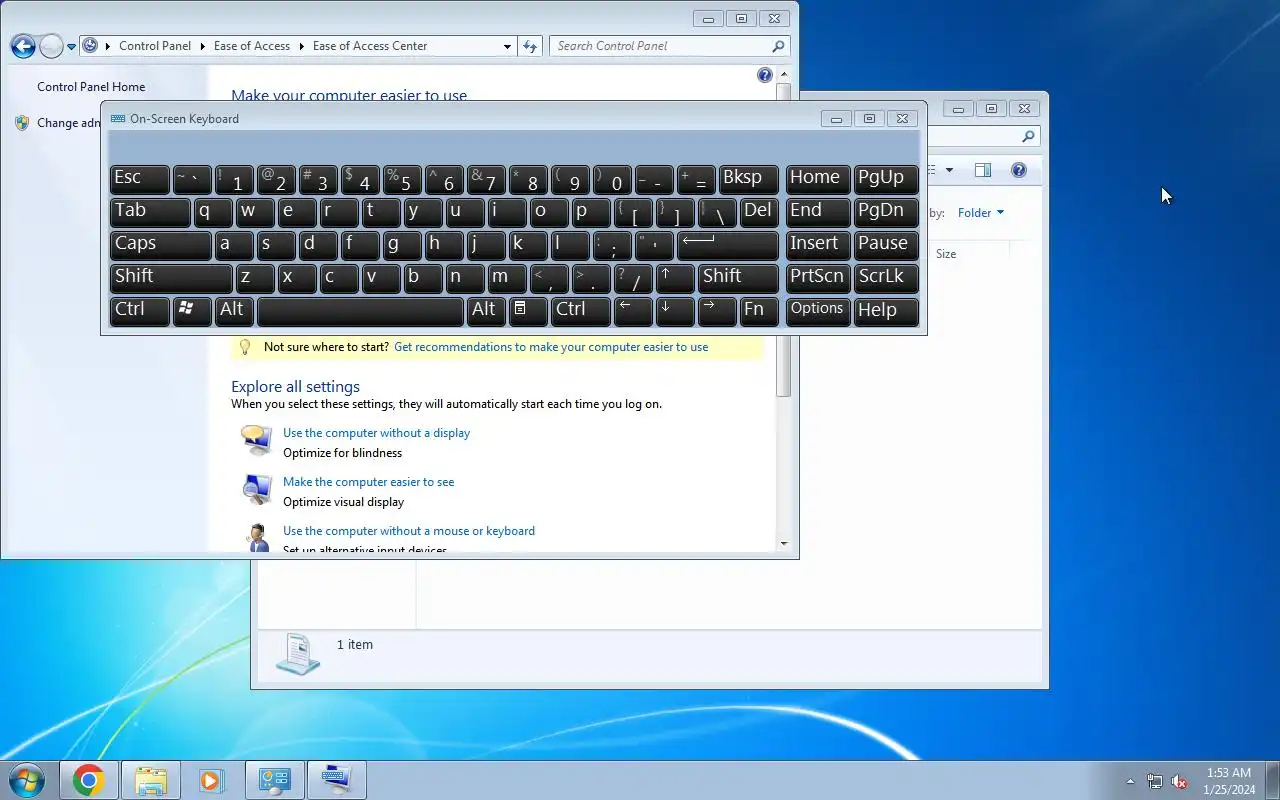Click the Tab key on keyboard

[150, 212]
